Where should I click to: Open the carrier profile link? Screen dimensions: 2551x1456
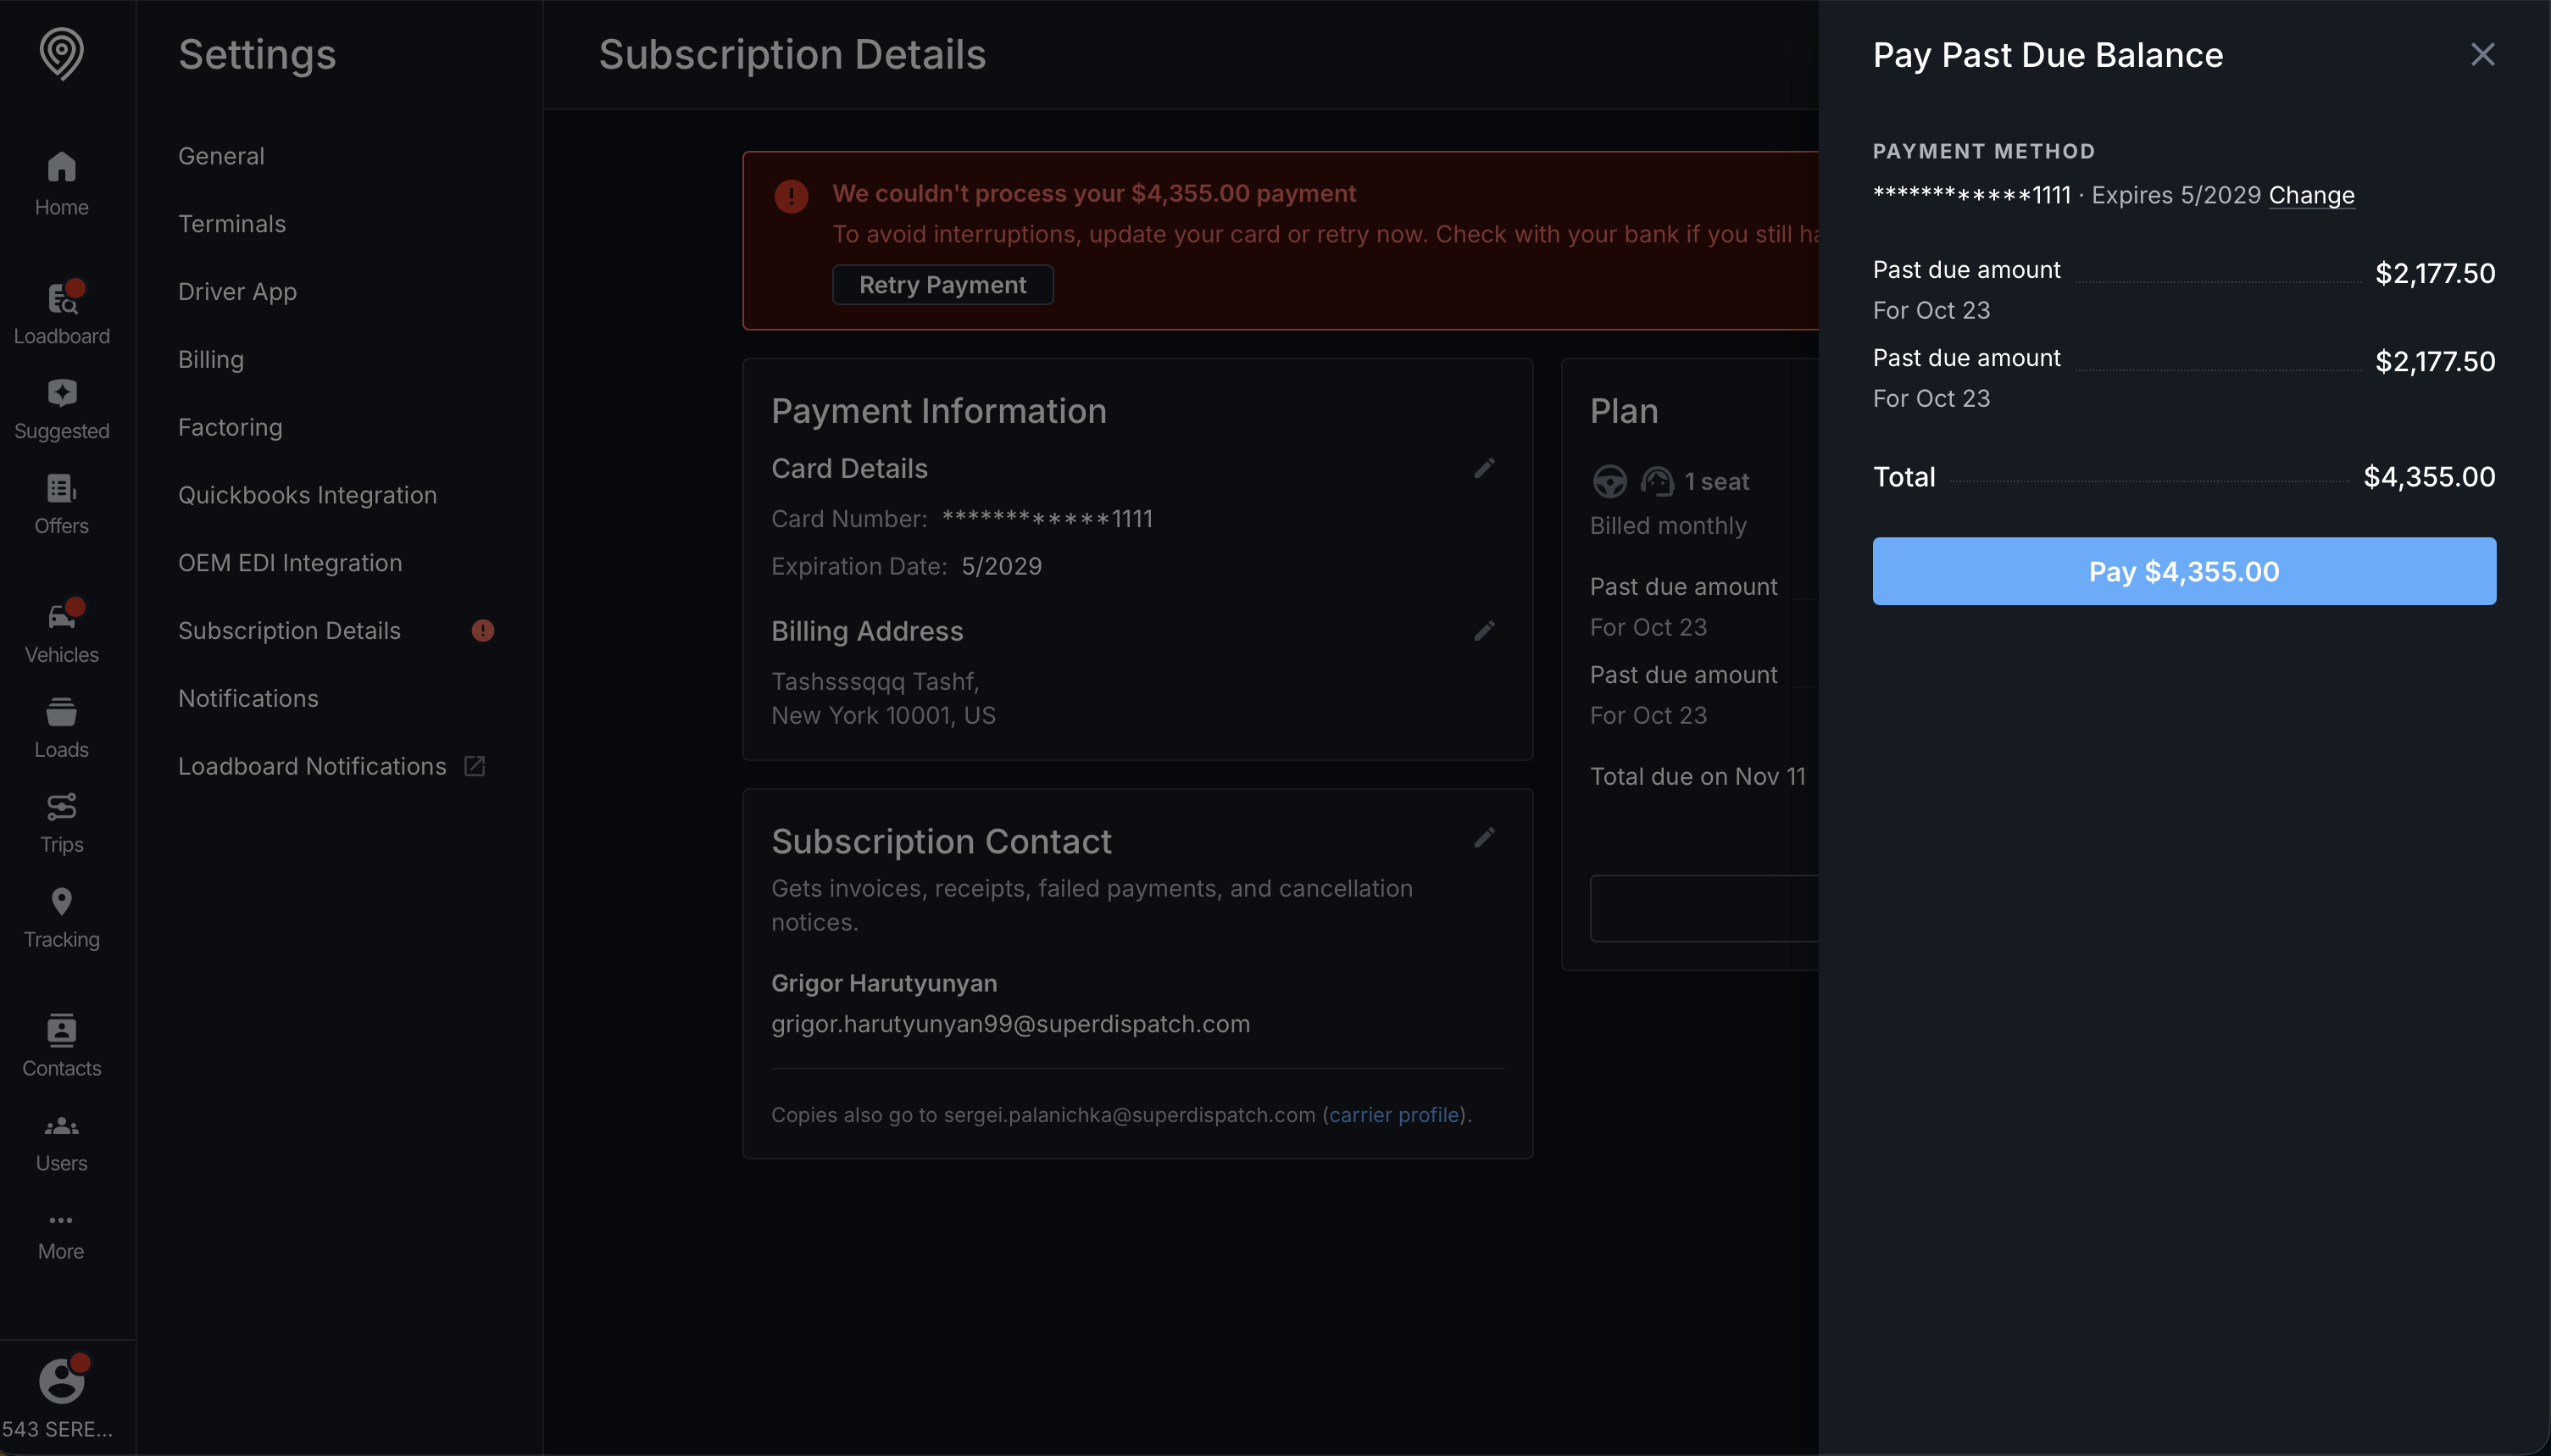point(1394,1115)
